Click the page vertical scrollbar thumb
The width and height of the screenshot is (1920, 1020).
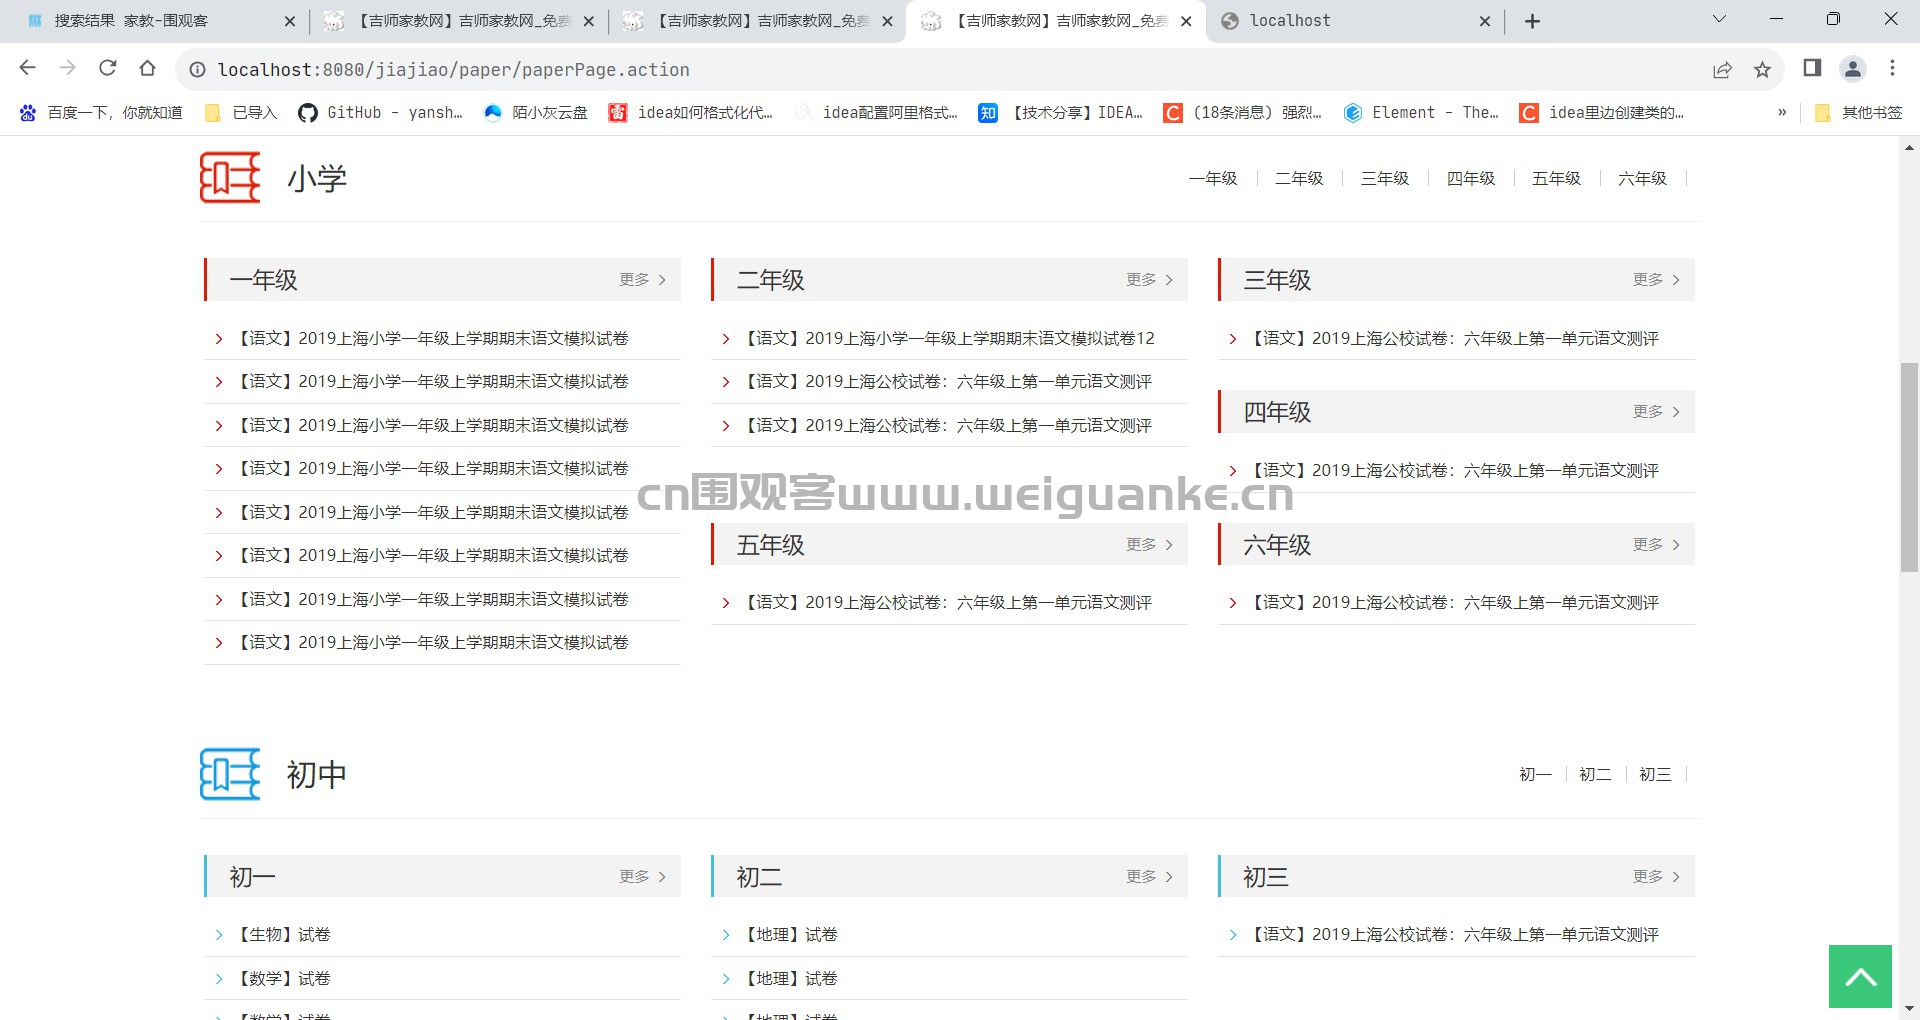(1909, 467)
